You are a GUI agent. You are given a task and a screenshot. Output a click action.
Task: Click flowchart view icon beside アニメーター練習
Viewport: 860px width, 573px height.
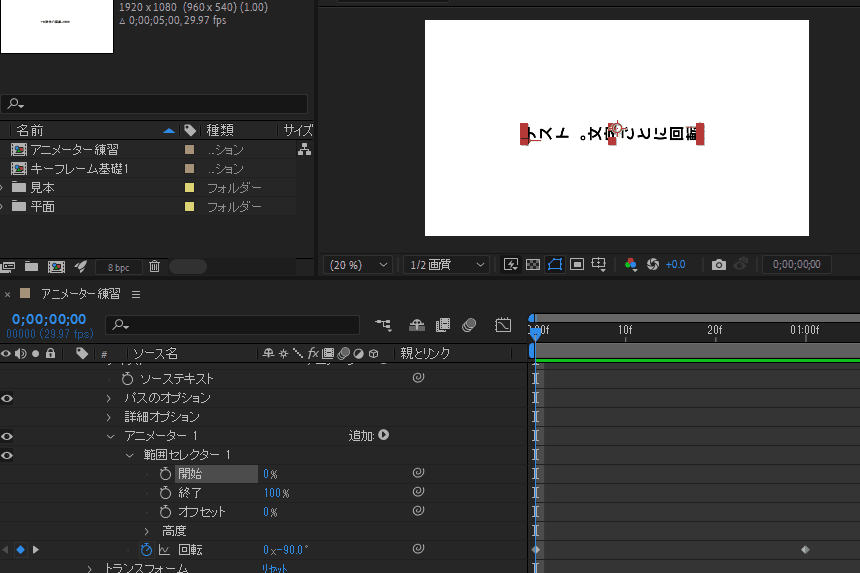pyautogui.click(x=304, y=149)
